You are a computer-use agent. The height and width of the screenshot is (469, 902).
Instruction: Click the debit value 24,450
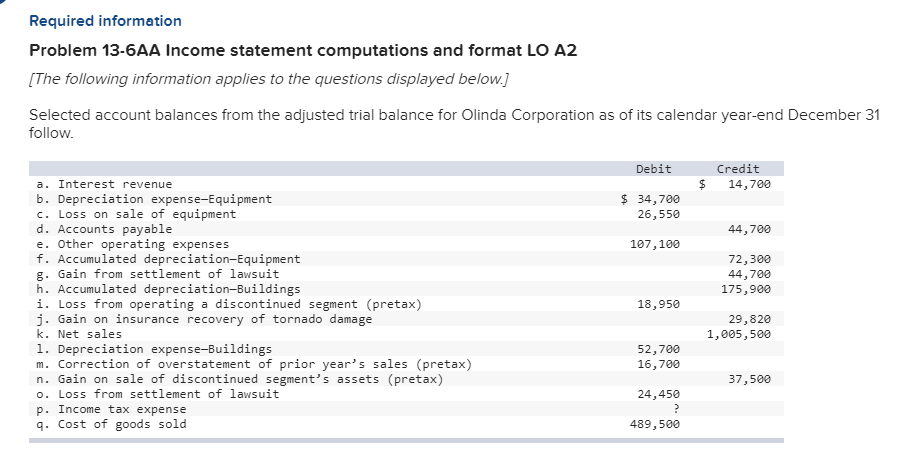(x=658, y=394)
